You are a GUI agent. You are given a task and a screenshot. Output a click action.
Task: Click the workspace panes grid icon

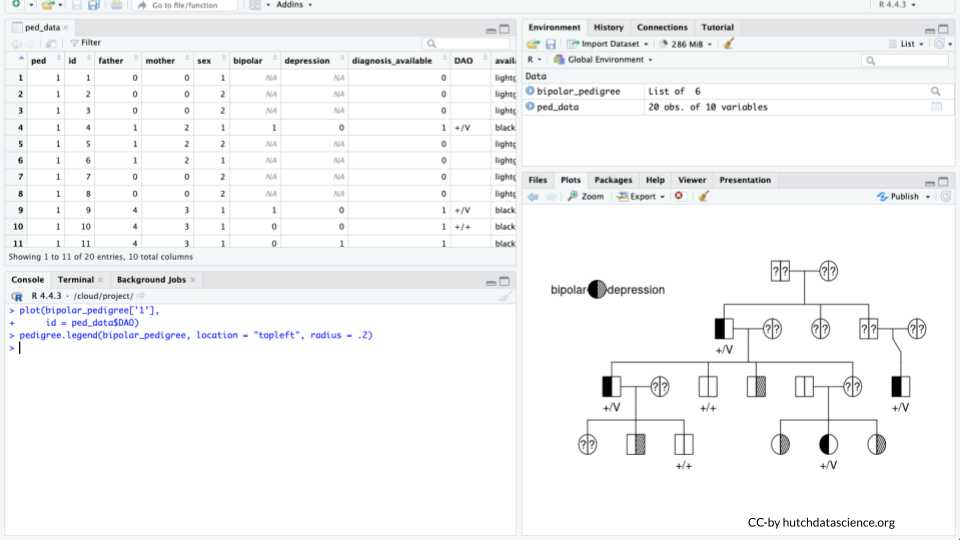(255, 5)
